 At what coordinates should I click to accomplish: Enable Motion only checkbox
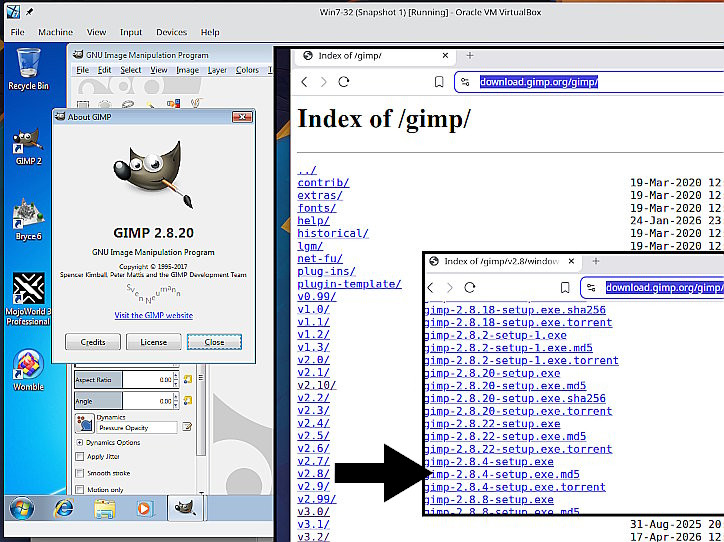[x=79, y=489]
